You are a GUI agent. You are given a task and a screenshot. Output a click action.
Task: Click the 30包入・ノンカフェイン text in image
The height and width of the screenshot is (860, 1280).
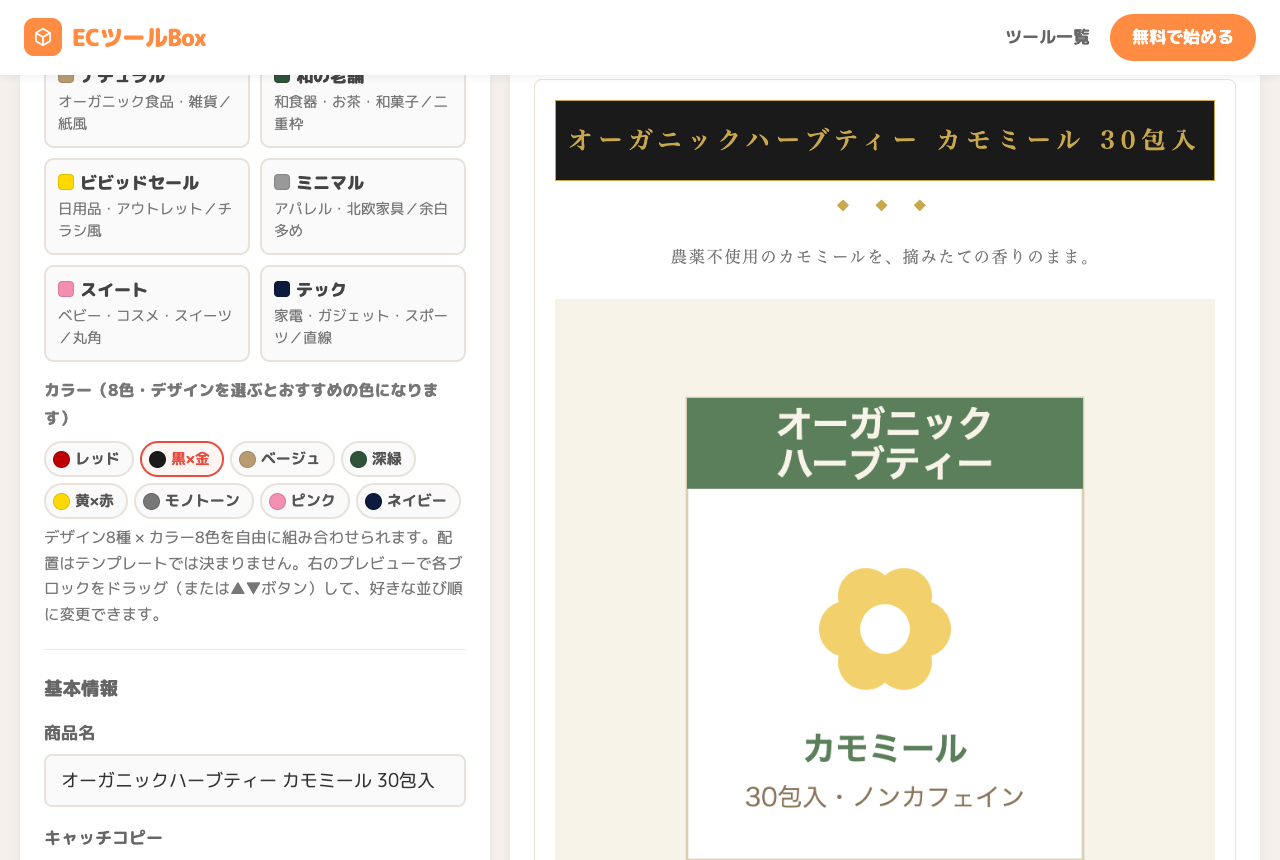(885, 797)
